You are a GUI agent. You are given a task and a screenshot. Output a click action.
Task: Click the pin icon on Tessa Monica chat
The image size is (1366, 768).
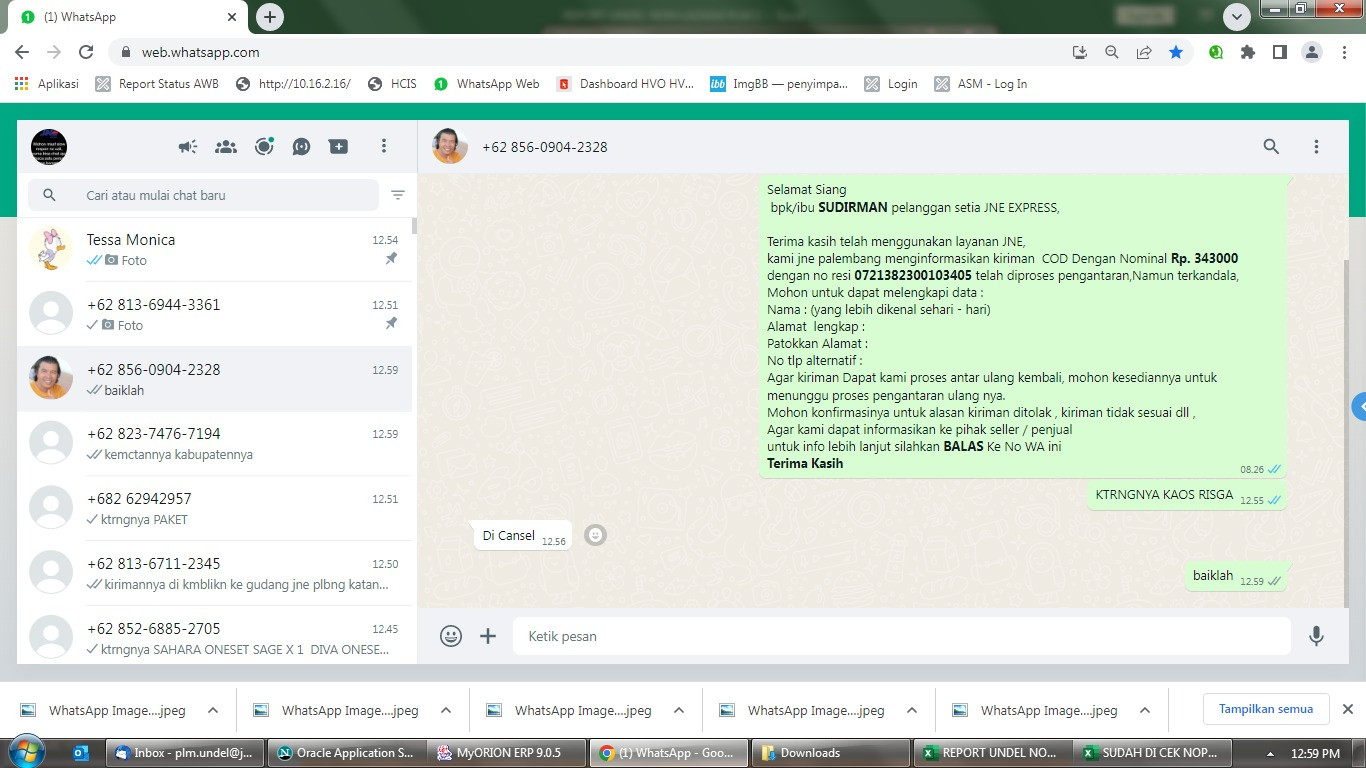[391, 258]
